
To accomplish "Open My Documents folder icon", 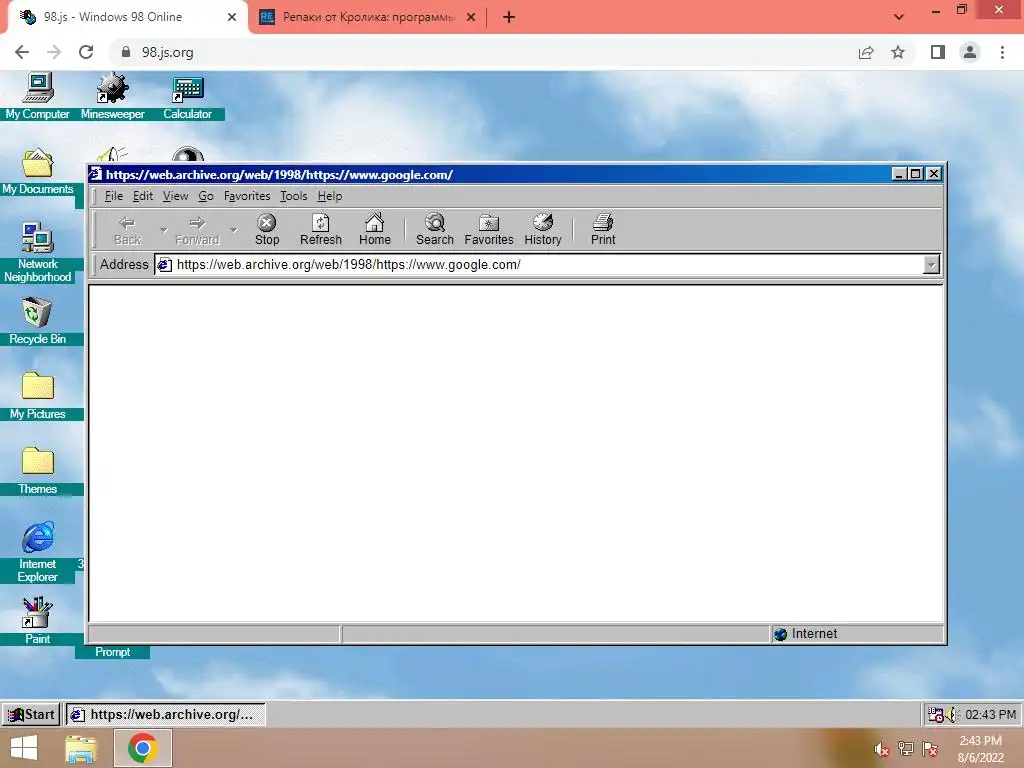I will (x=37, y=171).
